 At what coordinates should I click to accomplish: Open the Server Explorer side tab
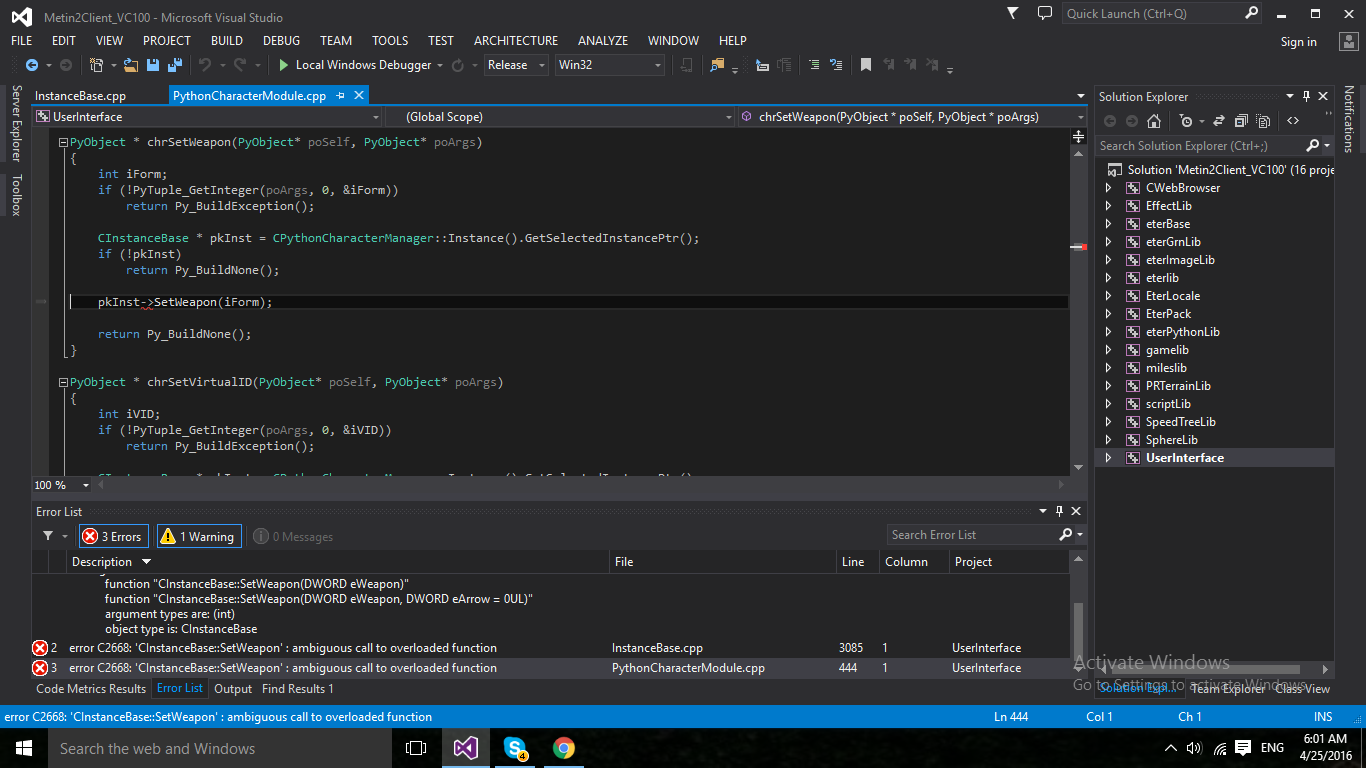[x=16, y=124]
